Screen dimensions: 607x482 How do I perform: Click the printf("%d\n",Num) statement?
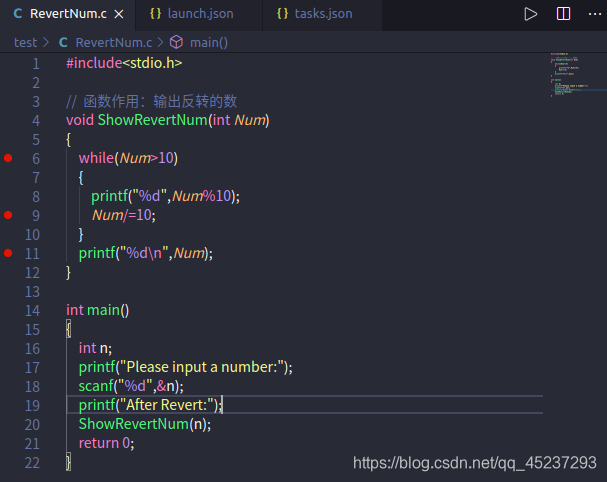[x=146, y=253]
